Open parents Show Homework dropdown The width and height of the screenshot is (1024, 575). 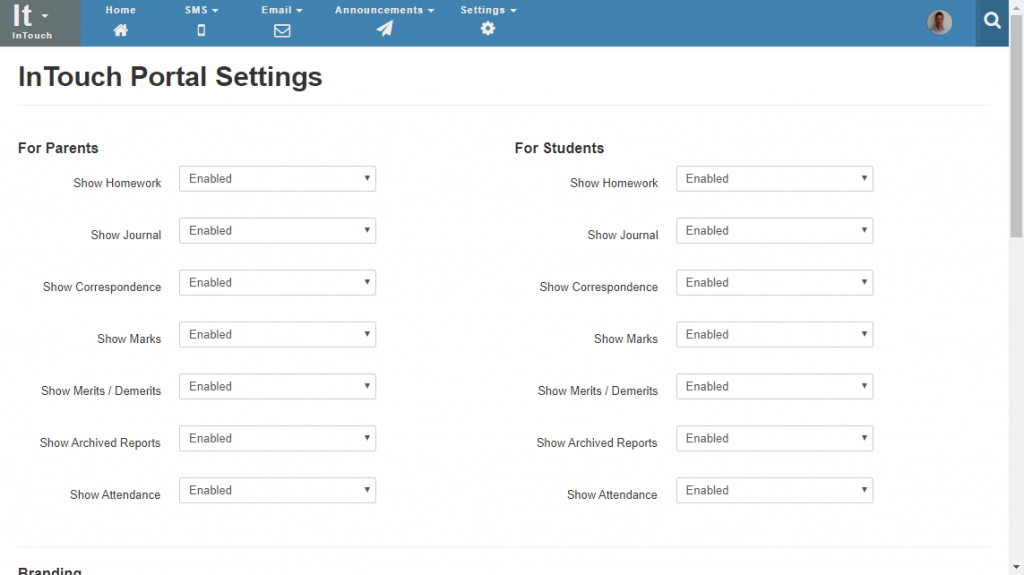(278, 178)
